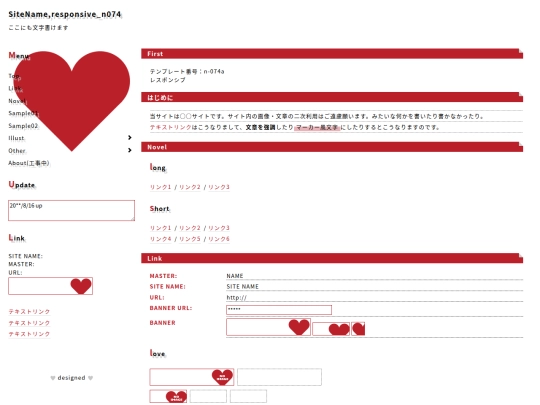
Task: Click first large Love banner with heart
Action: (192, 377)
